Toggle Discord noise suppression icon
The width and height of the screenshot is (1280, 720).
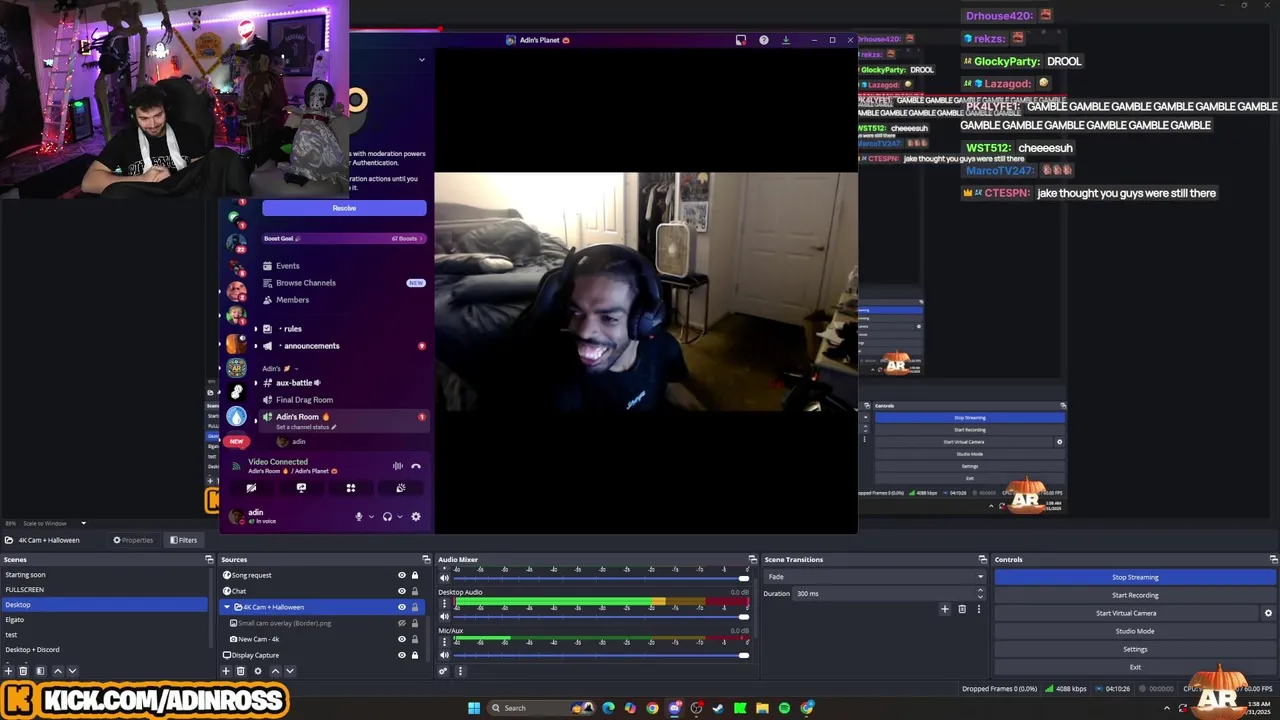coord(398,466)
